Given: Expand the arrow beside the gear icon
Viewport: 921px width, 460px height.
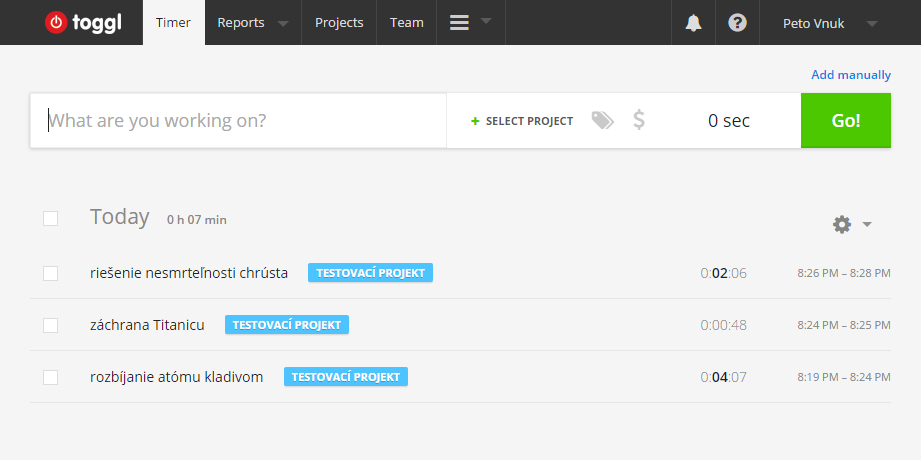Looking at the screenshot, I should point(867,225).
